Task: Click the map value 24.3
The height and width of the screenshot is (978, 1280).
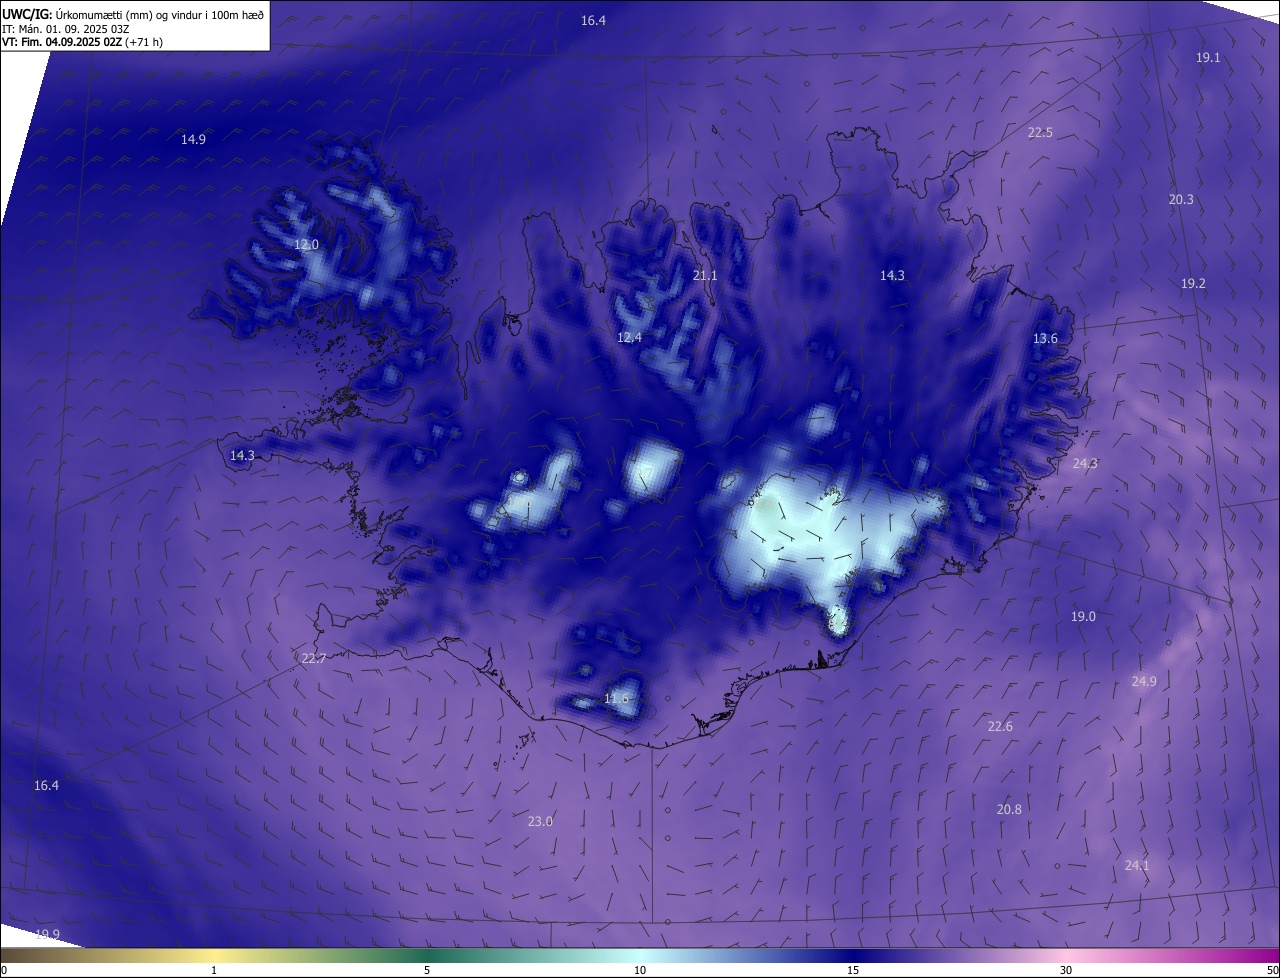Action: 1085,464
